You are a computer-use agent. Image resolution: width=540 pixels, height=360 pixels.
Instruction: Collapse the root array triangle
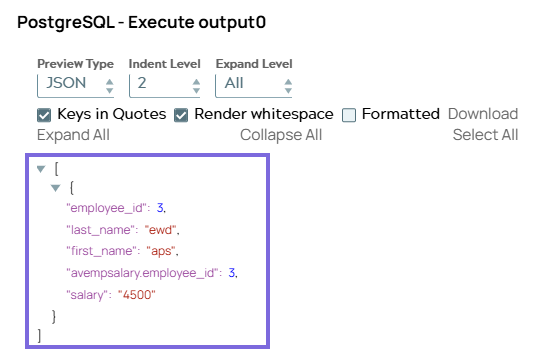[x=41, y=169]
